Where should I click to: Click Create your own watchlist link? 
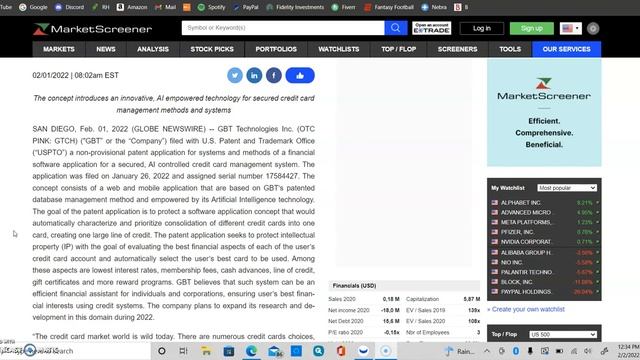coord(528,309)
